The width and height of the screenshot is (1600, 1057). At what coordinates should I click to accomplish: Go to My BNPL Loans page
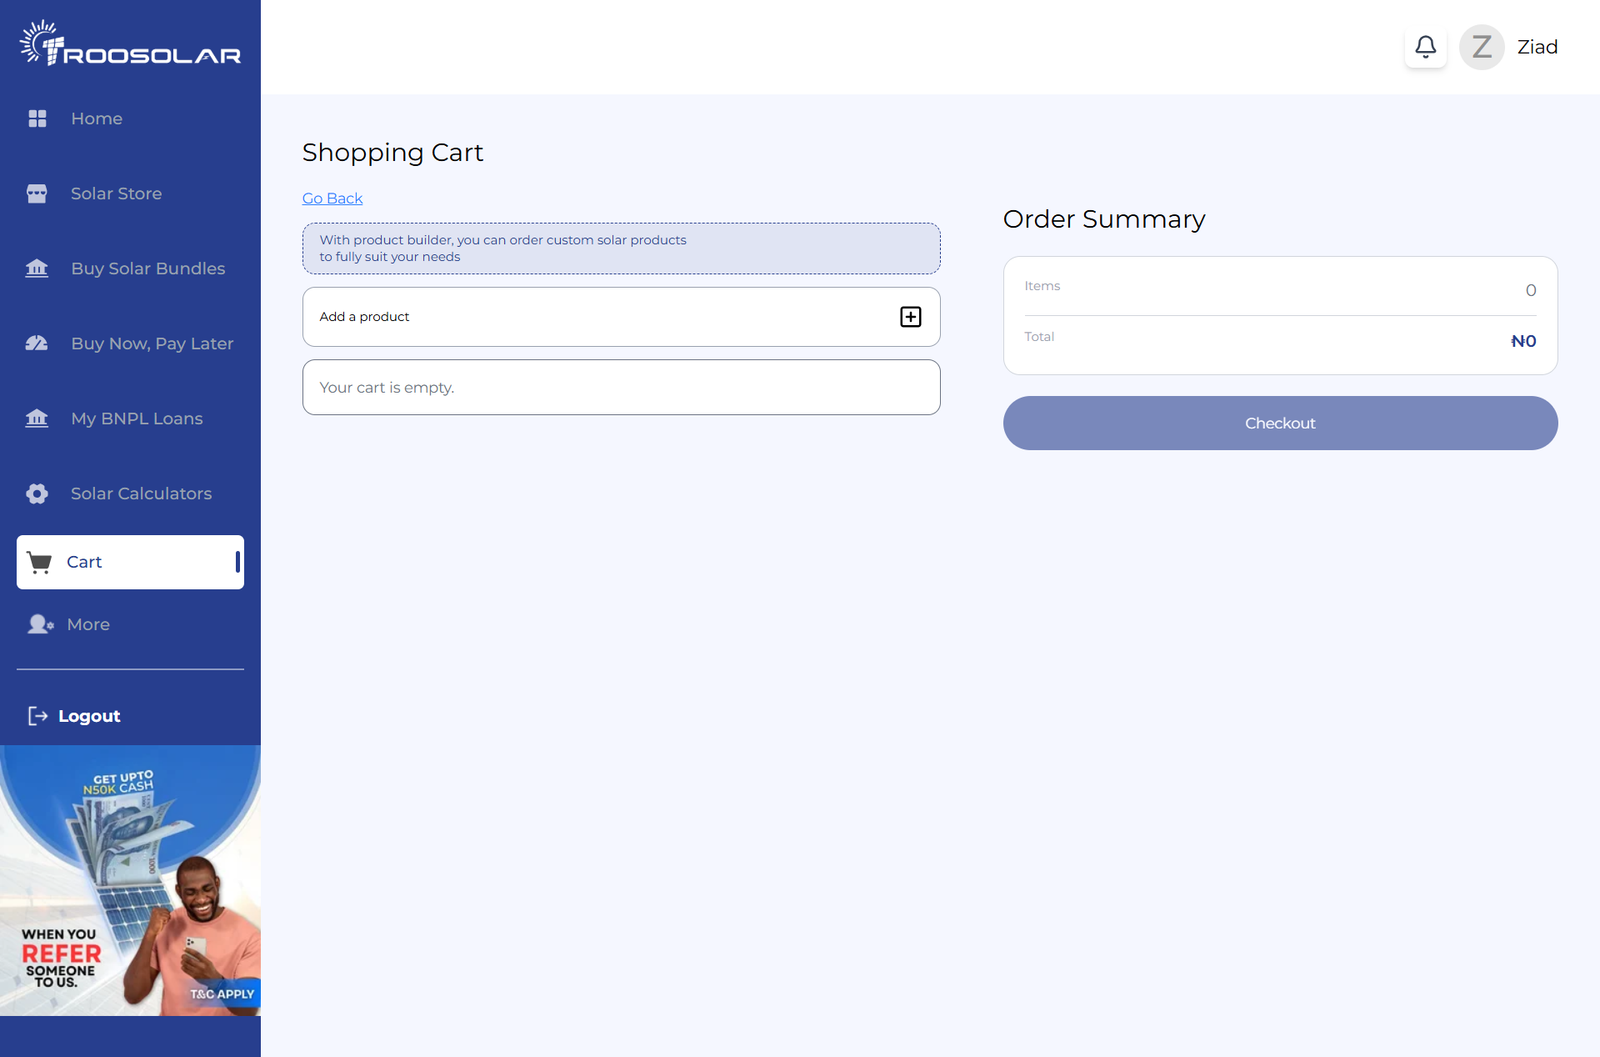coord(137,419)
